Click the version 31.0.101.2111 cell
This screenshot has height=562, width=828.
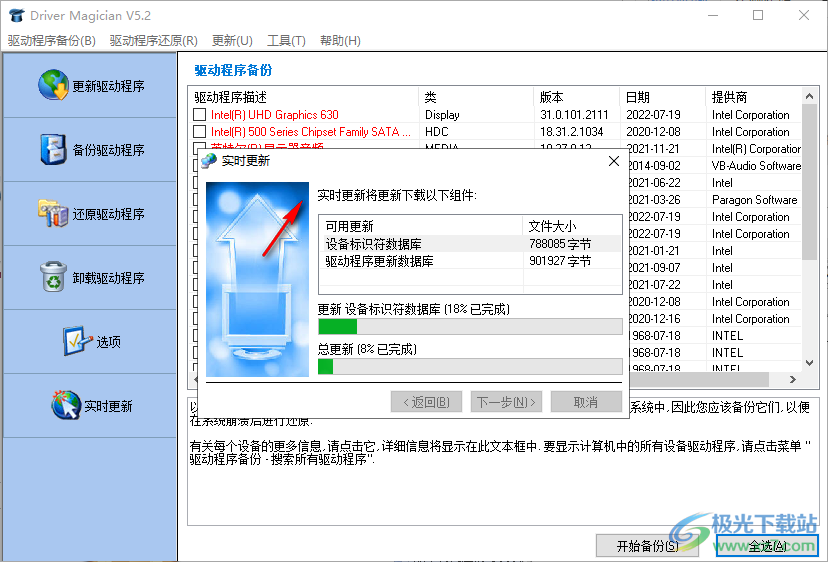[574, 115]
